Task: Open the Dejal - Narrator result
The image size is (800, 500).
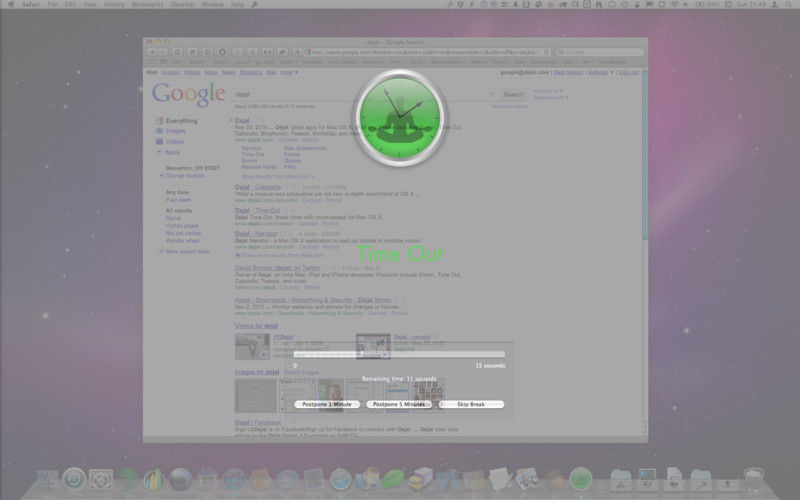Action: pos(256,234)
